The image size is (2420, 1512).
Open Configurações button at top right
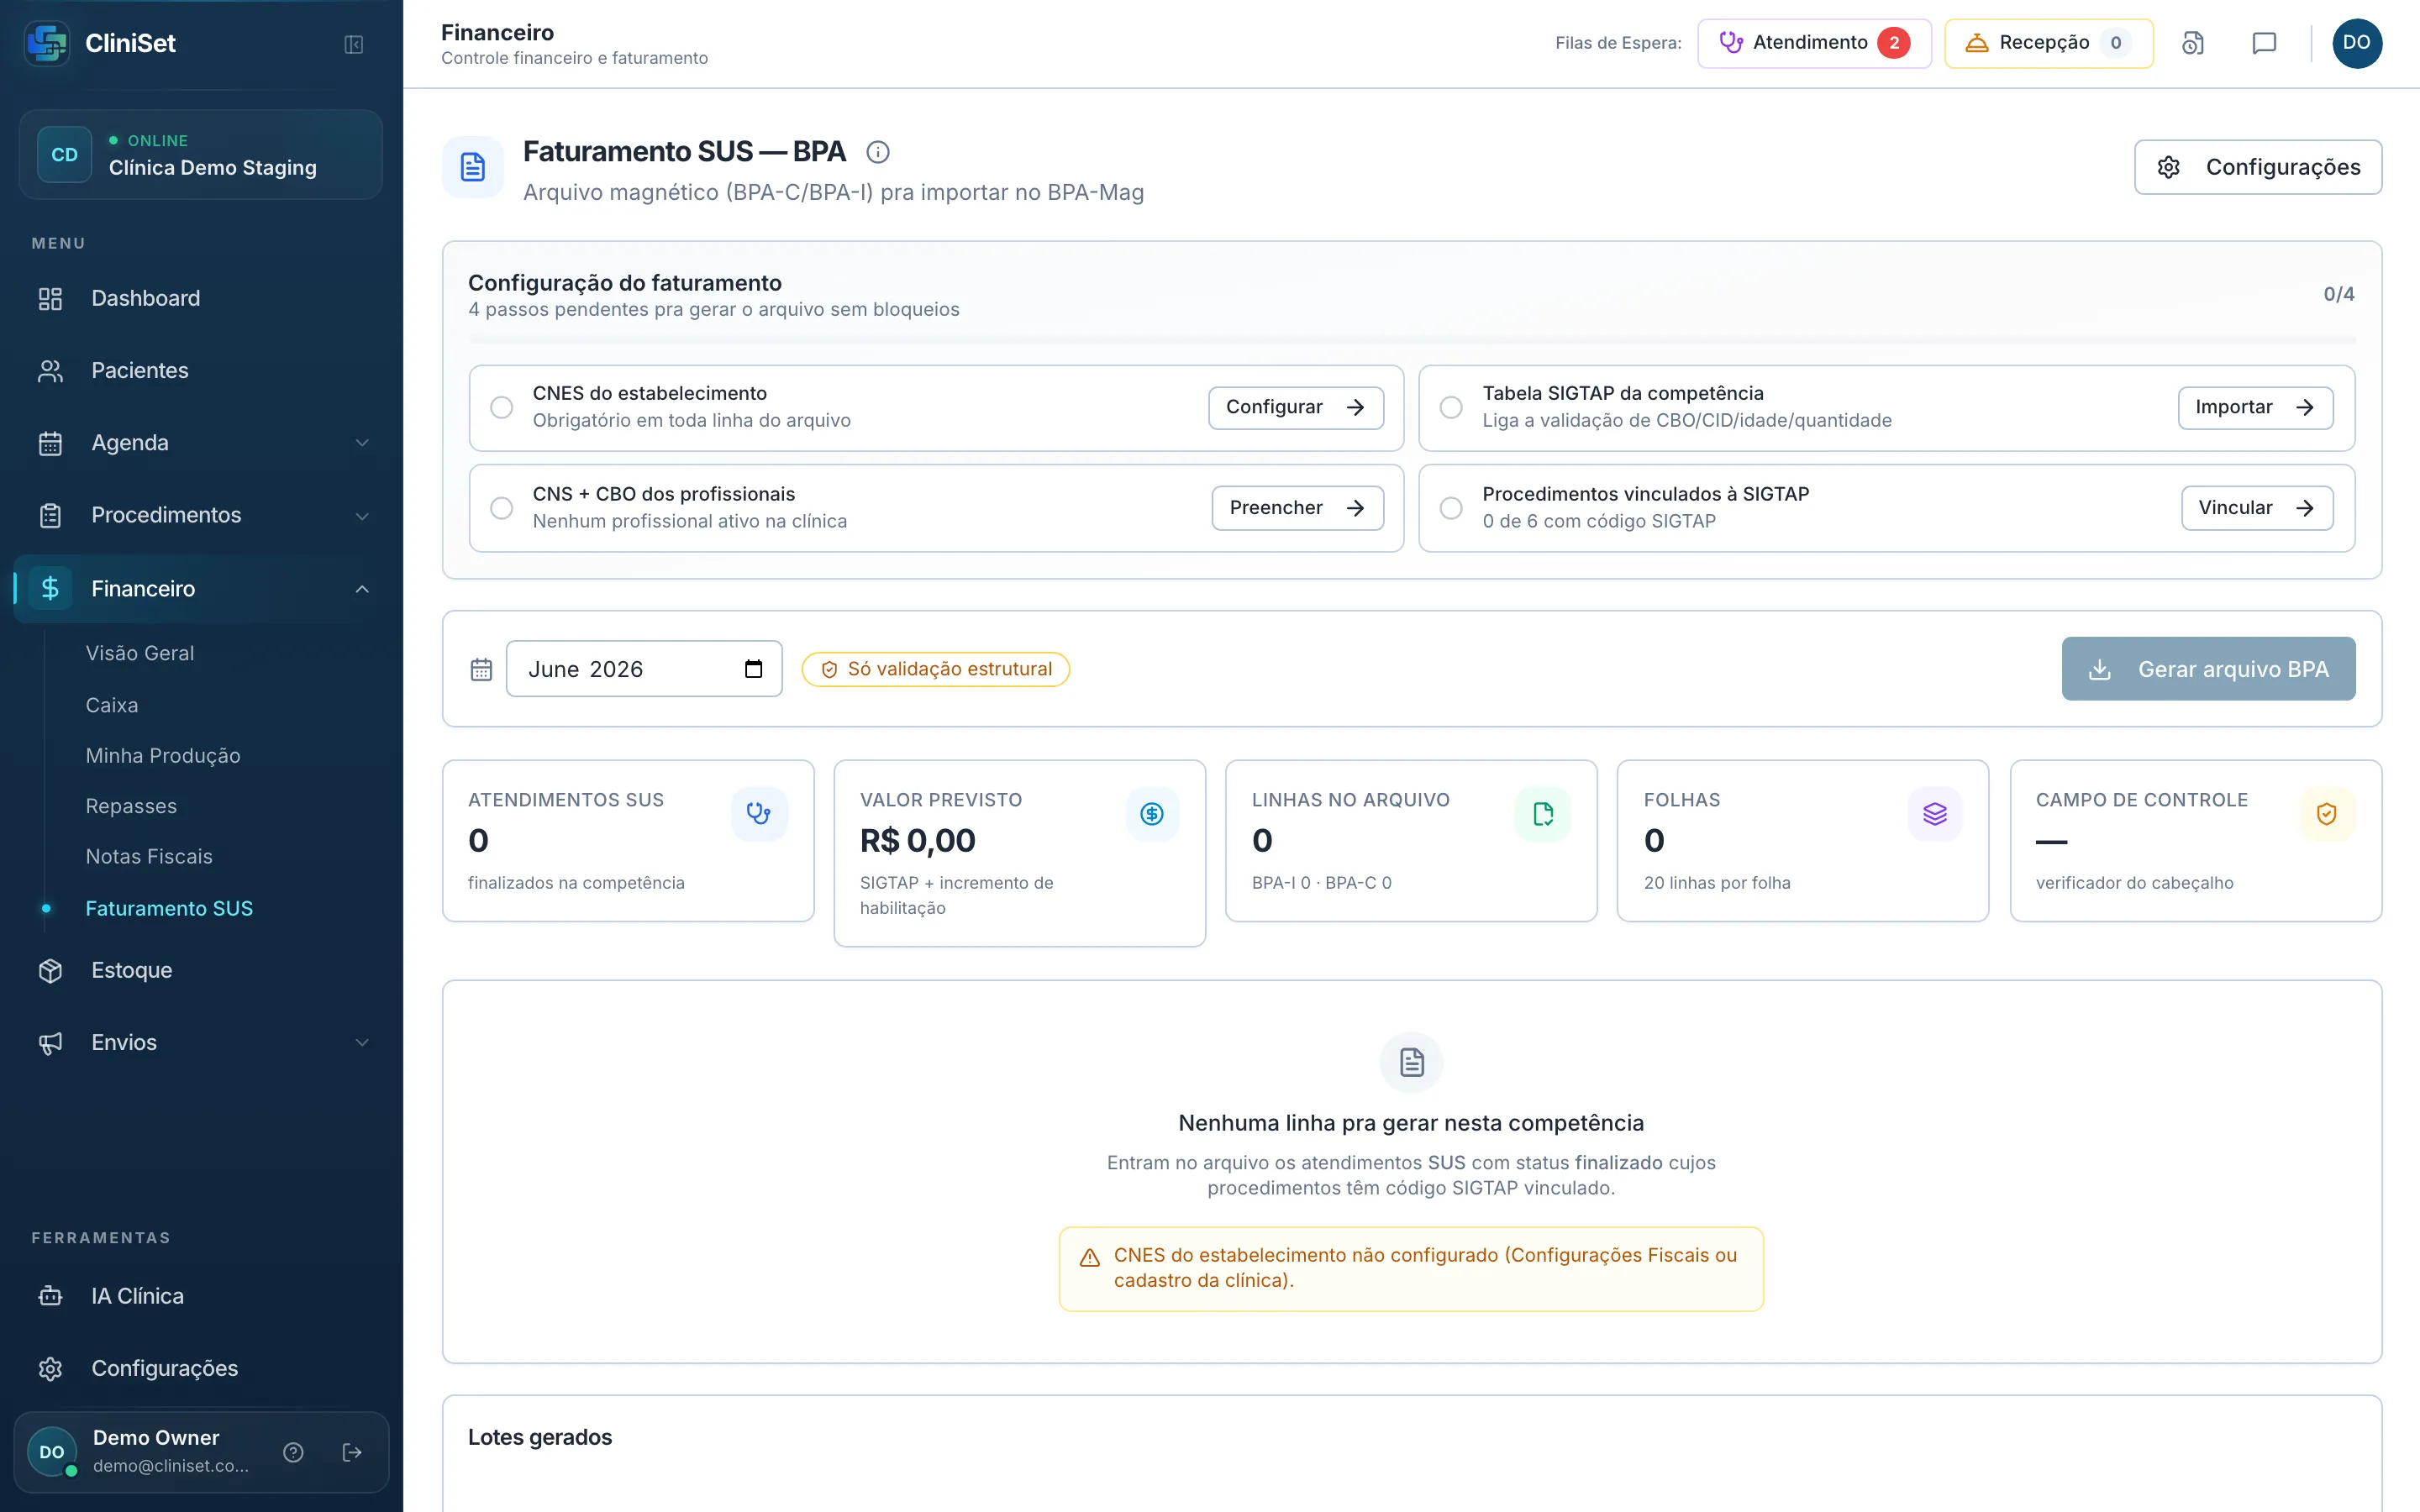point(2258,167)
